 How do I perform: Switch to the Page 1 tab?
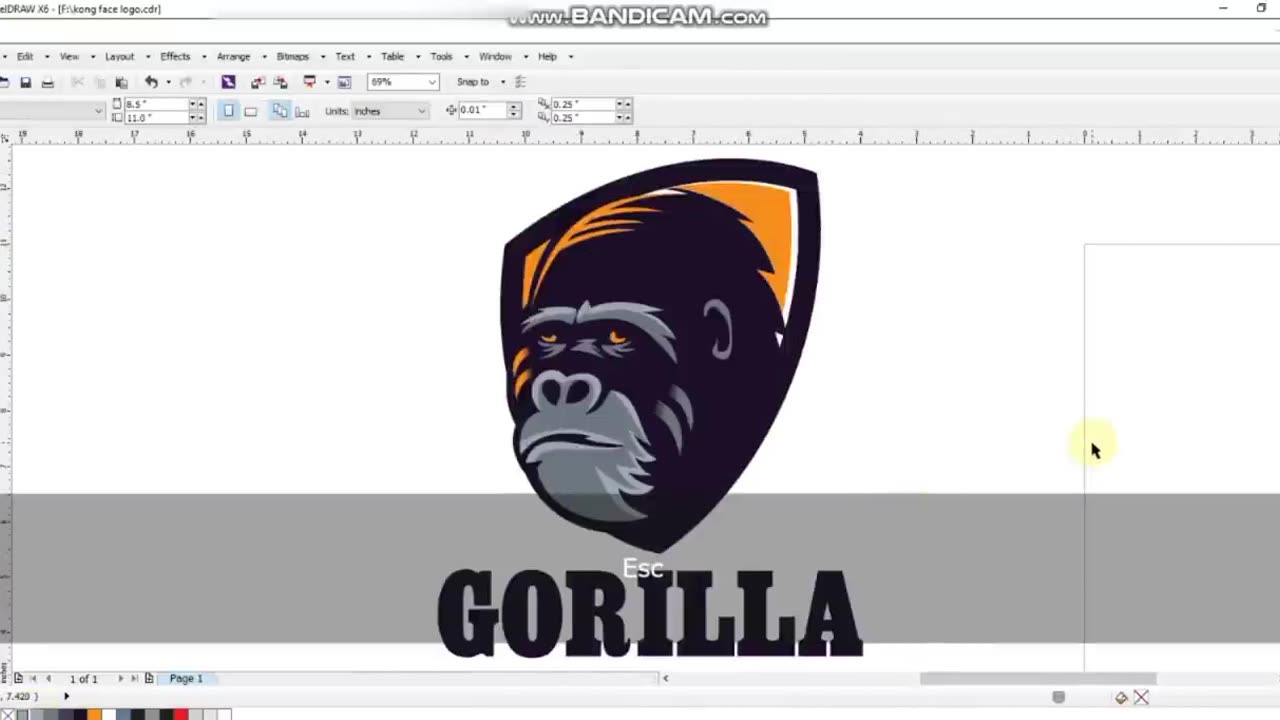186,678
